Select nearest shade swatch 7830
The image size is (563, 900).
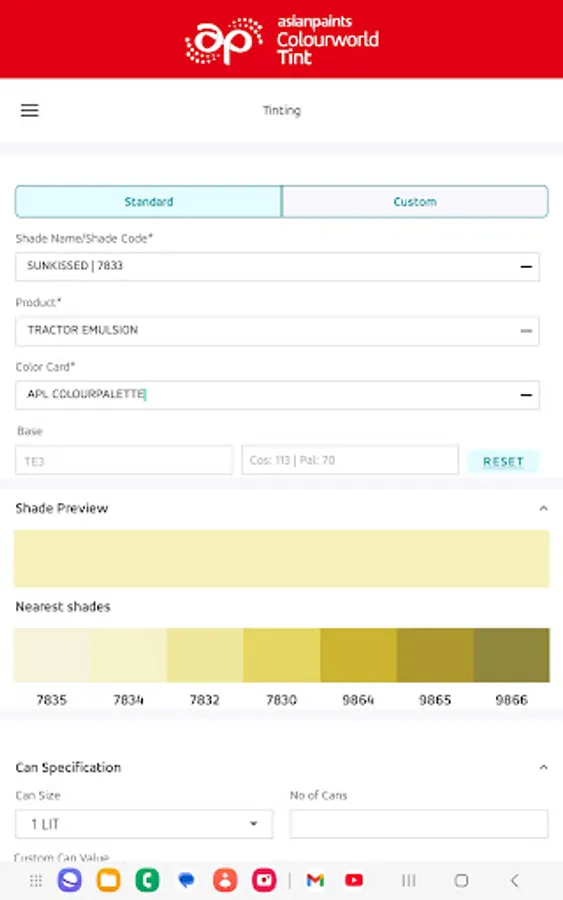(x=282, y=655)
